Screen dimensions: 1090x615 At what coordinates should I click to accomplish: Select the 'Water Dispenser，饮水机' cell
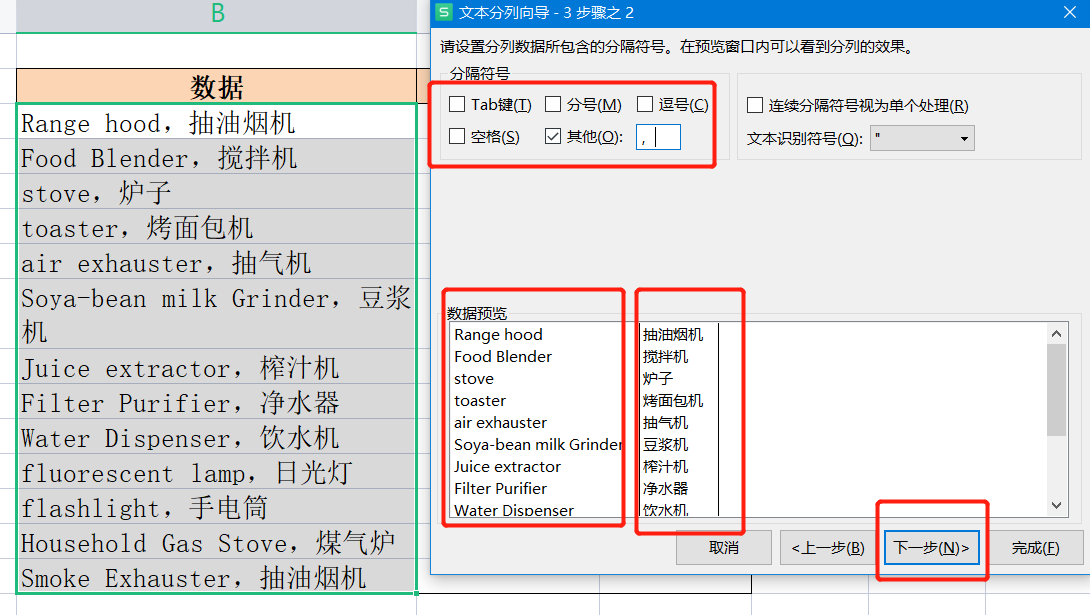[x=217, y=436]
